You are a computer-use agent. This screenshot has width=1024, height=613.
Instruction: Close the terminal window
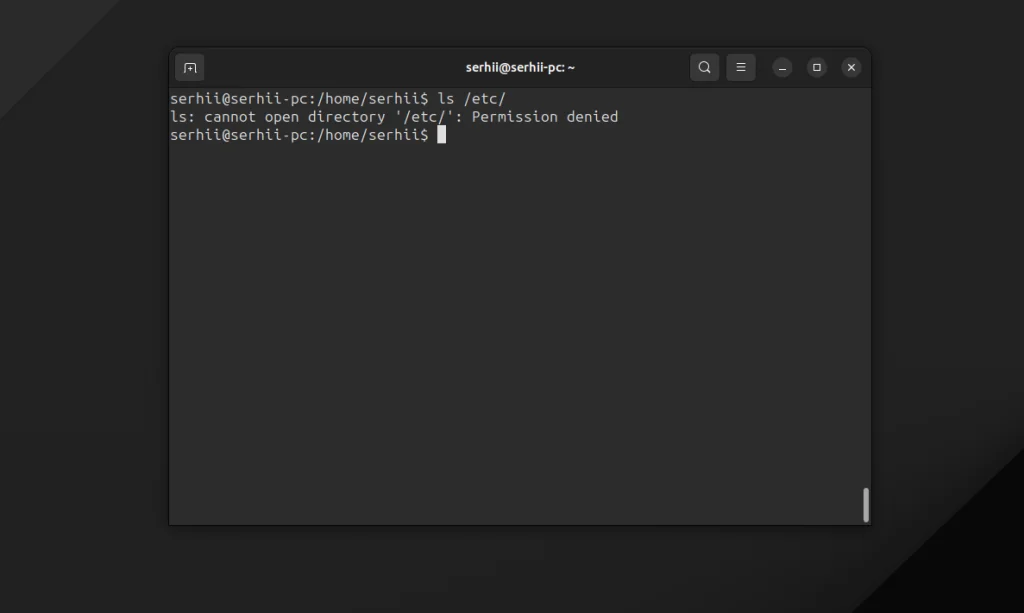coord(851,67)
